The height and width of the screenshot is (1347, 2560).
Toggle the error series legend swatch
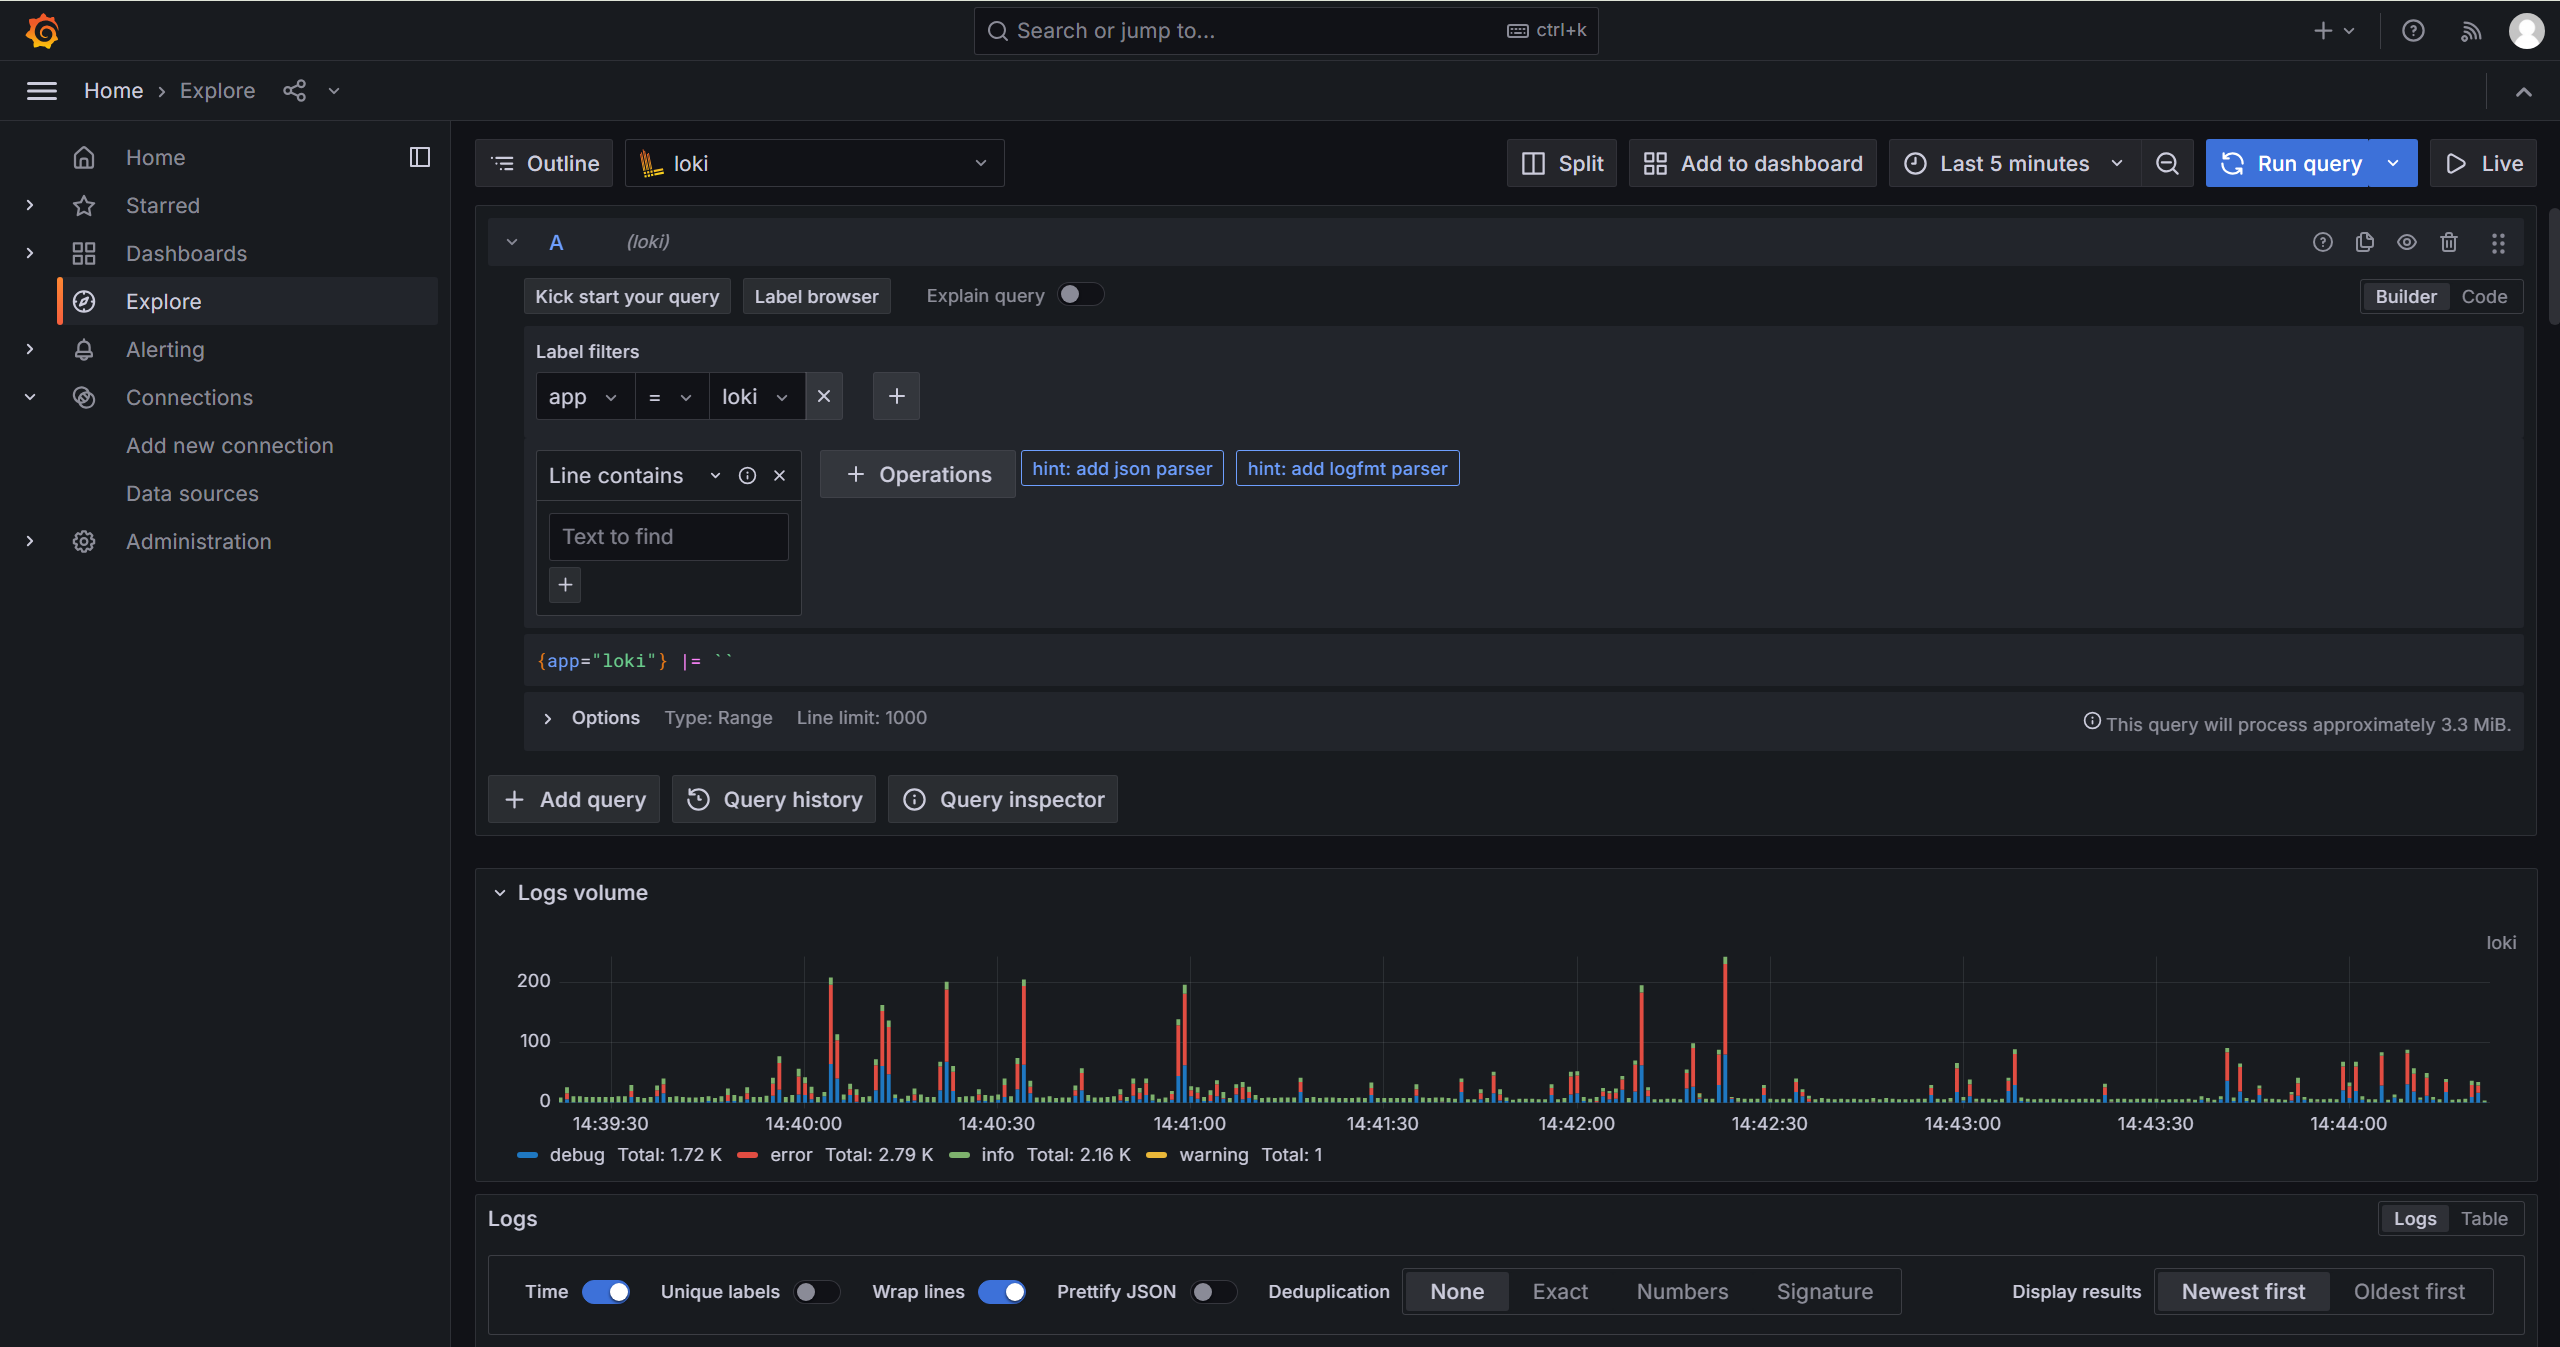747,1155
